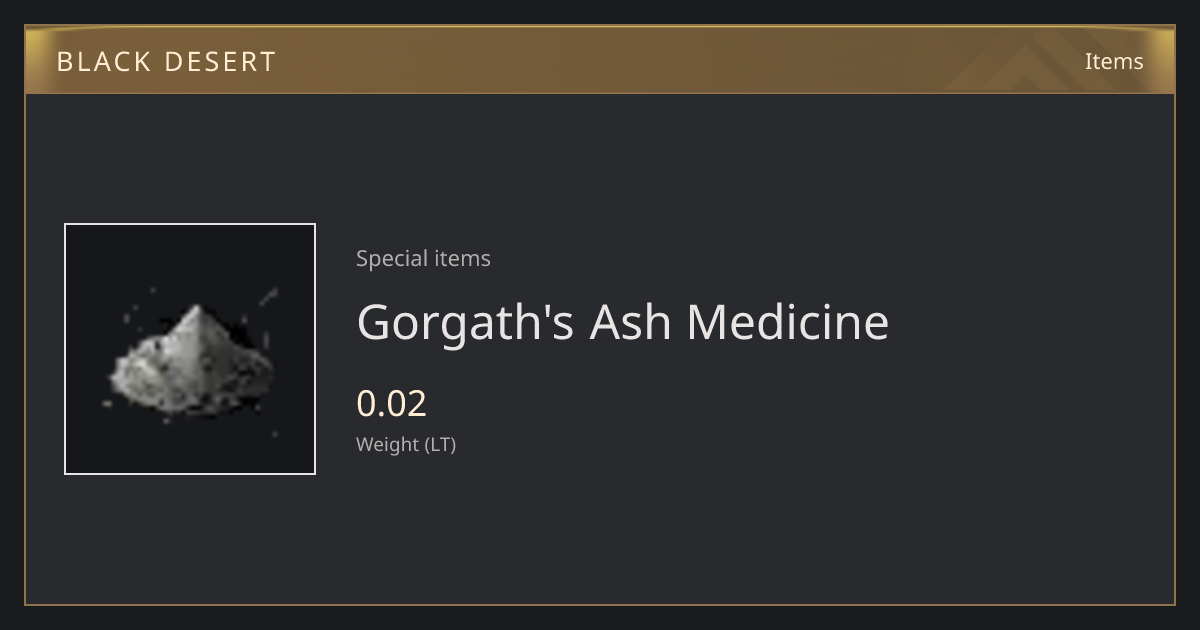Click the white-framed item image box

coord(190,349)
